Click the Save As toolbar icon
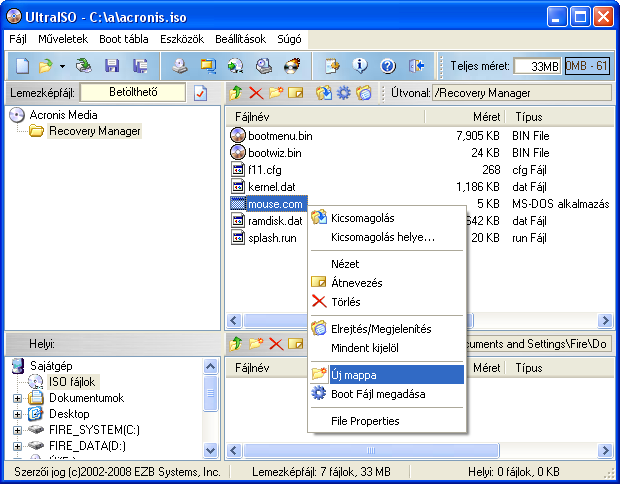Viewport: 620px width, 484px height. (x=140, y=66)
